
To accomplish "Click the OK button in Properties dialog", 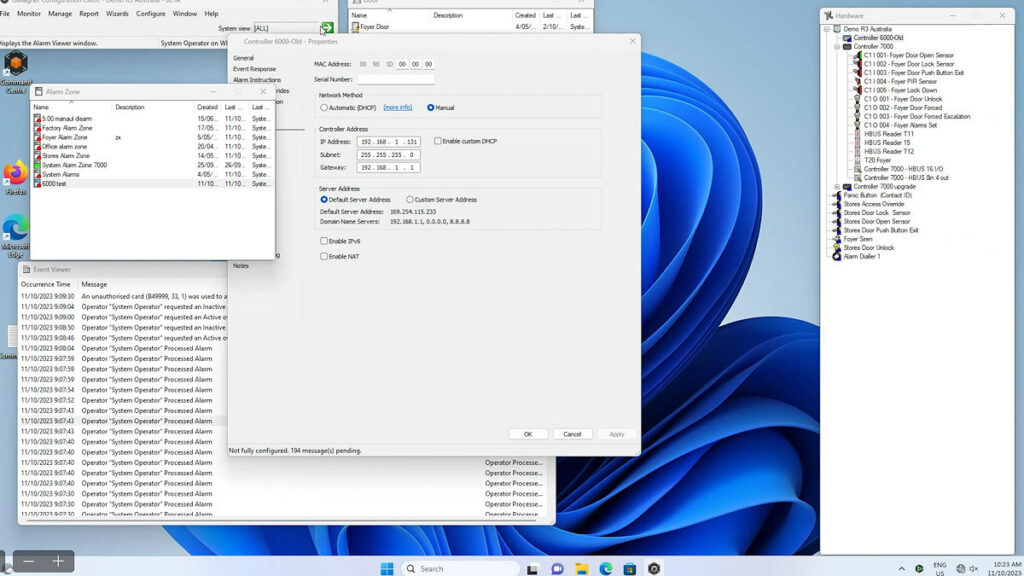I will coord(527,434).
